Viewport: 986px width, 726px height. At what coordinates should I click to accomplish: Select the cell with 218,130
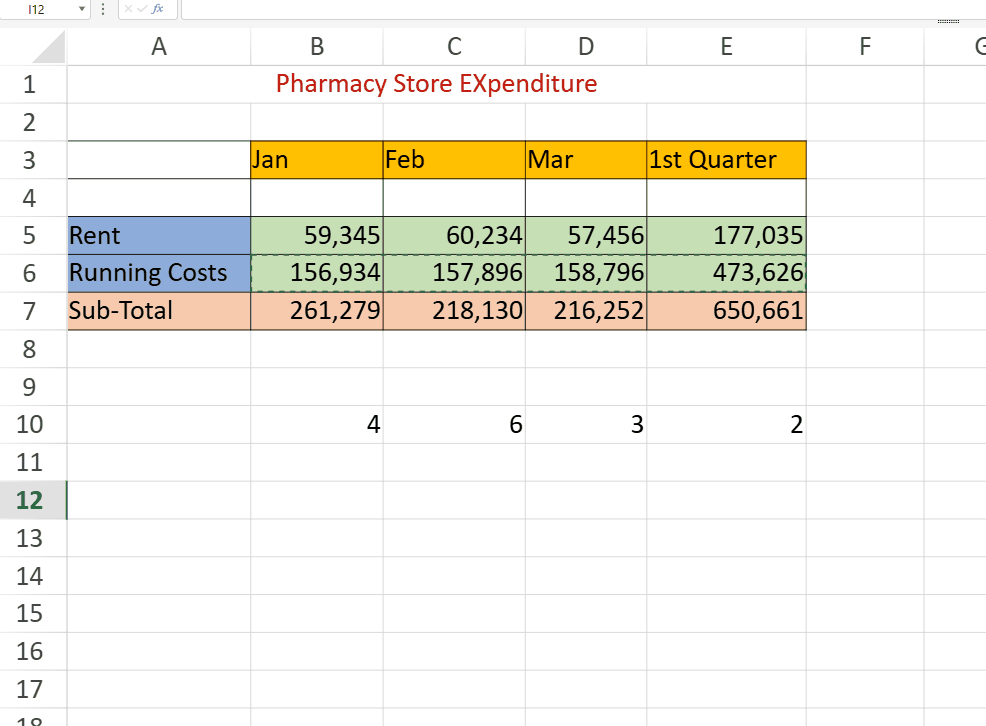point(454,311)
